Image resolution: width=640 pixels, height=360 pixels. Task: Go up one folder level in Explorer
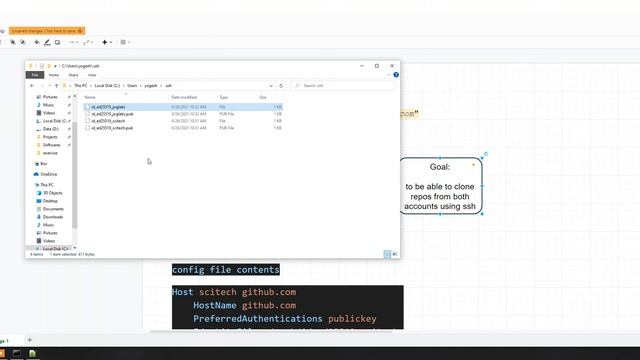click(56, 86)
